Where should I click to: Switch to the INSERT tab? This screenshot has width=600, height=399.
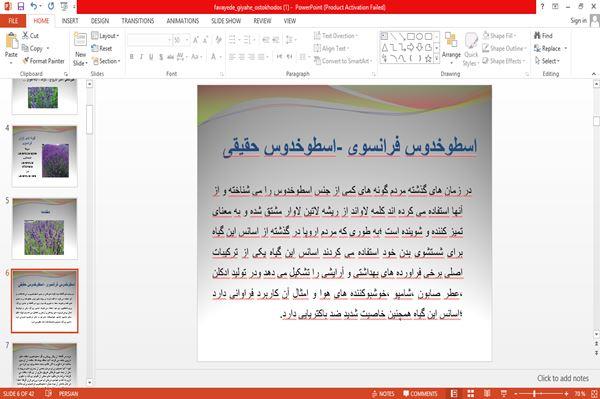[70, 21]
